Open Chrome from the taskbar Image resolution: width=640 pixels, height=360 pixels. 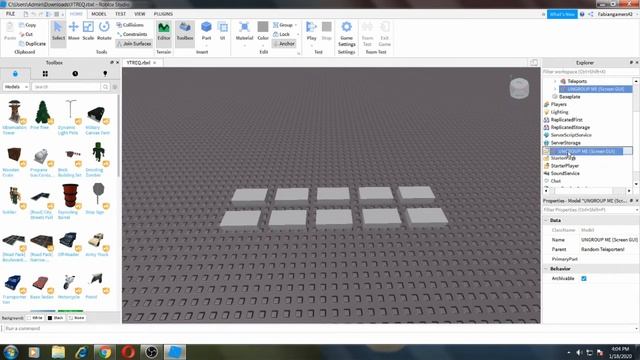point(104,352)
